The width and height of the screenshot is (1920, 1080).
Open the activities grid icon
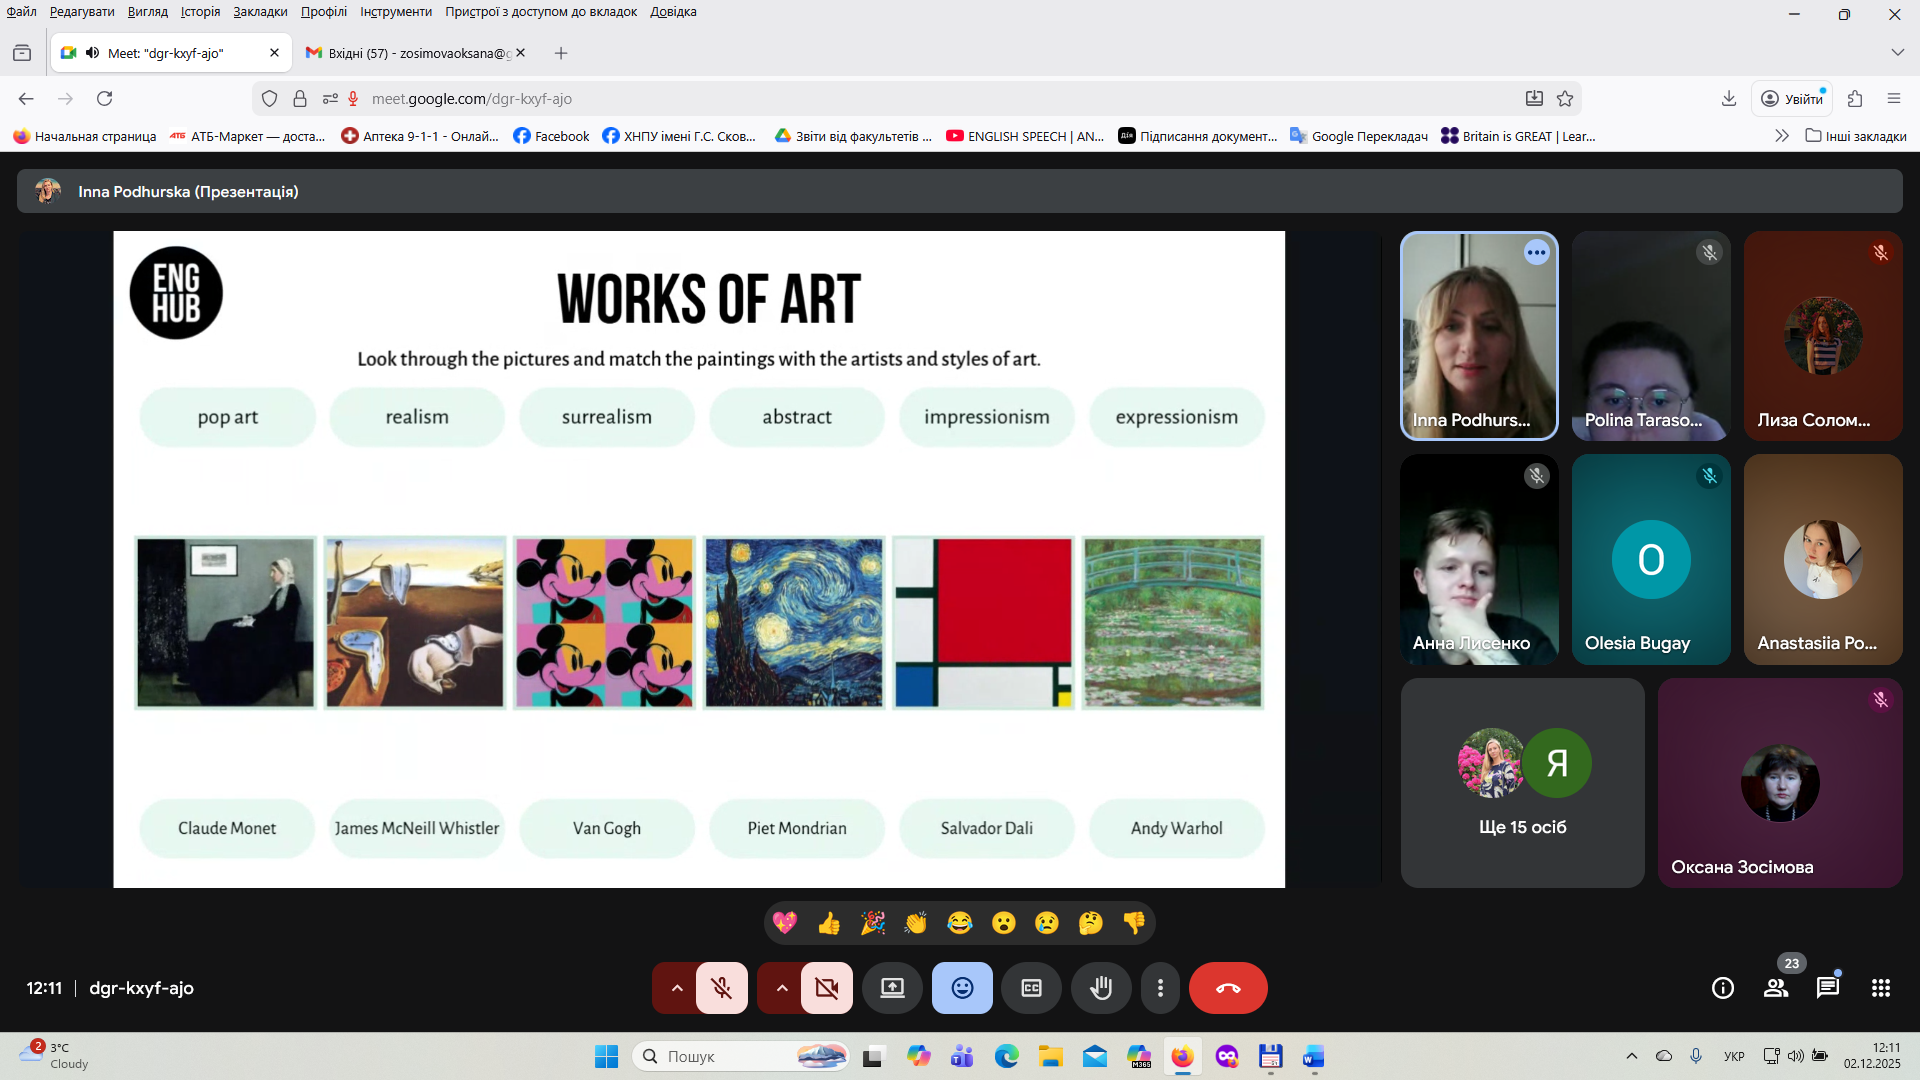(1880, 988)
